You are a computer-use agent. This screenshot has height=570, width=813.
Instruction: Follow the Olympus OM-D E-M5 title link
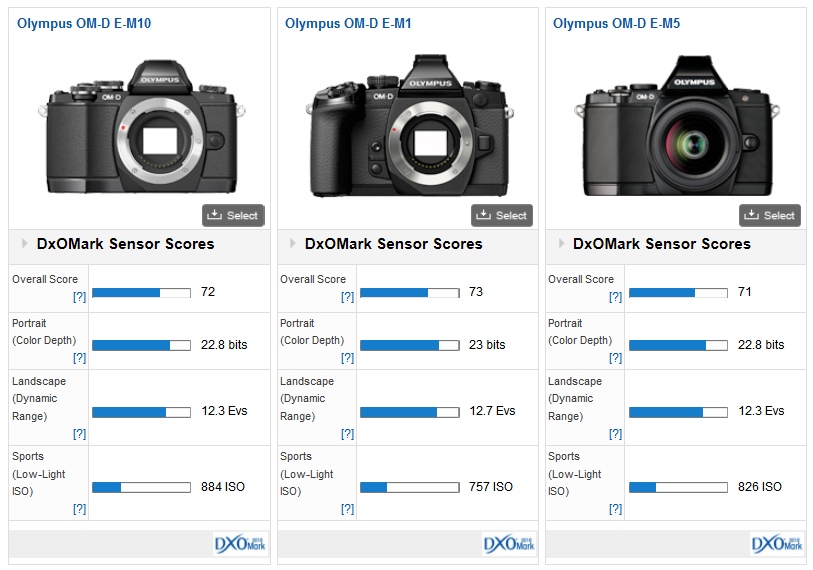(x=616, y=22)
